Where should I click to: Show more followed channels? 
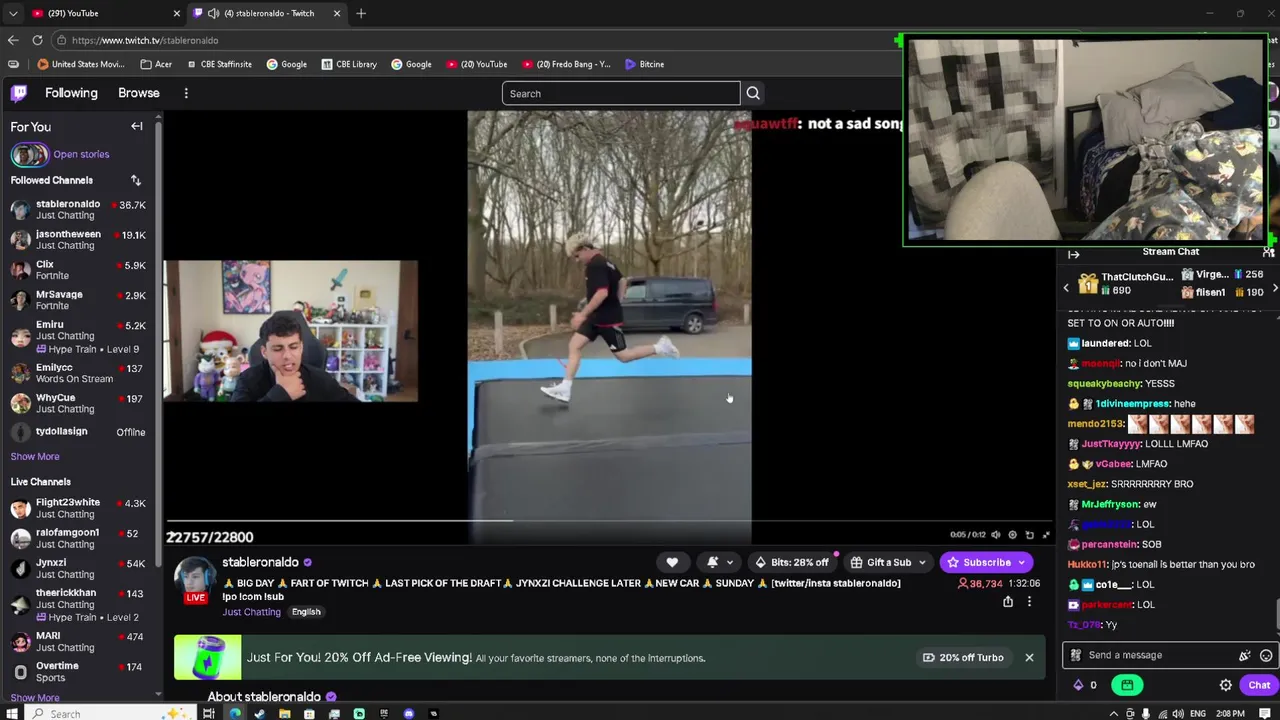point(35,456)
